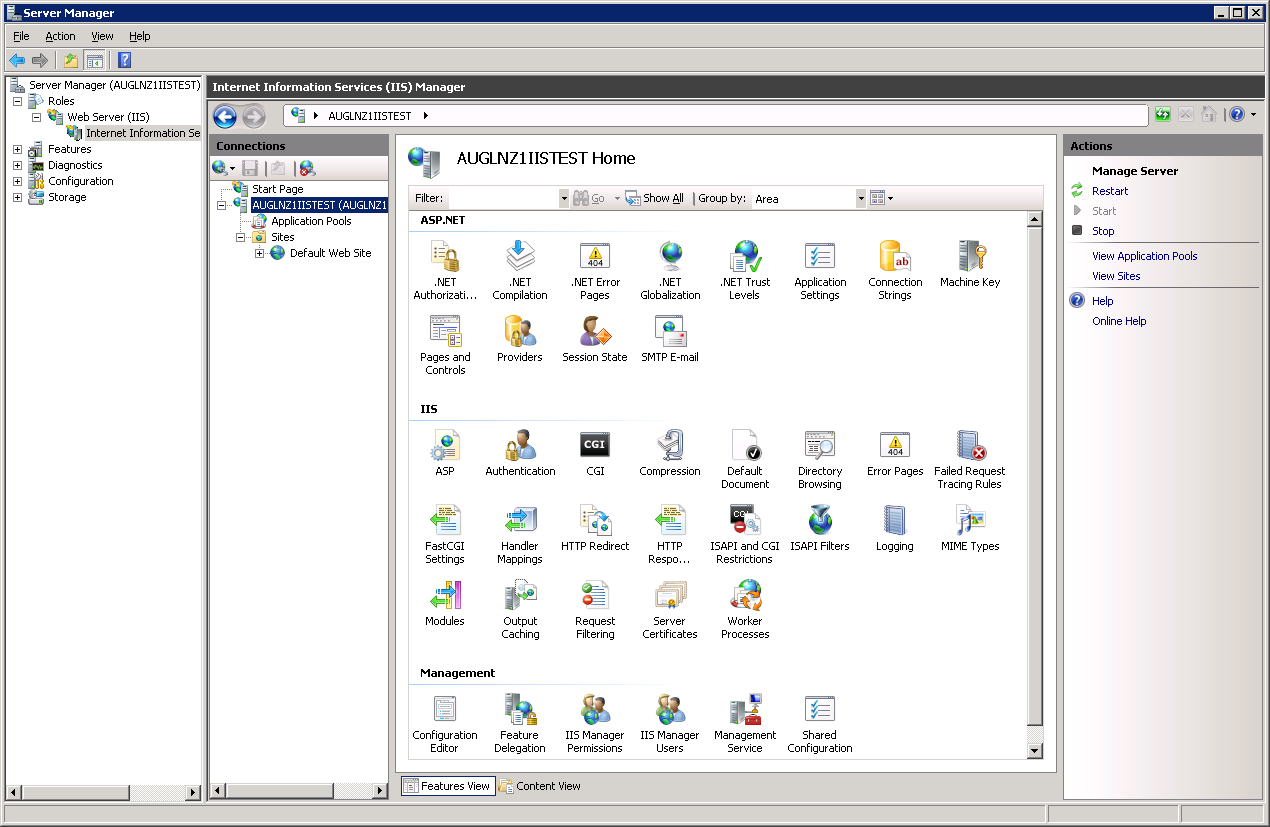Image resolution: width=1270 pixels, height=827 pixels.
Task: Select the Configuration Editor icon
Action: [x=445, y=710]
